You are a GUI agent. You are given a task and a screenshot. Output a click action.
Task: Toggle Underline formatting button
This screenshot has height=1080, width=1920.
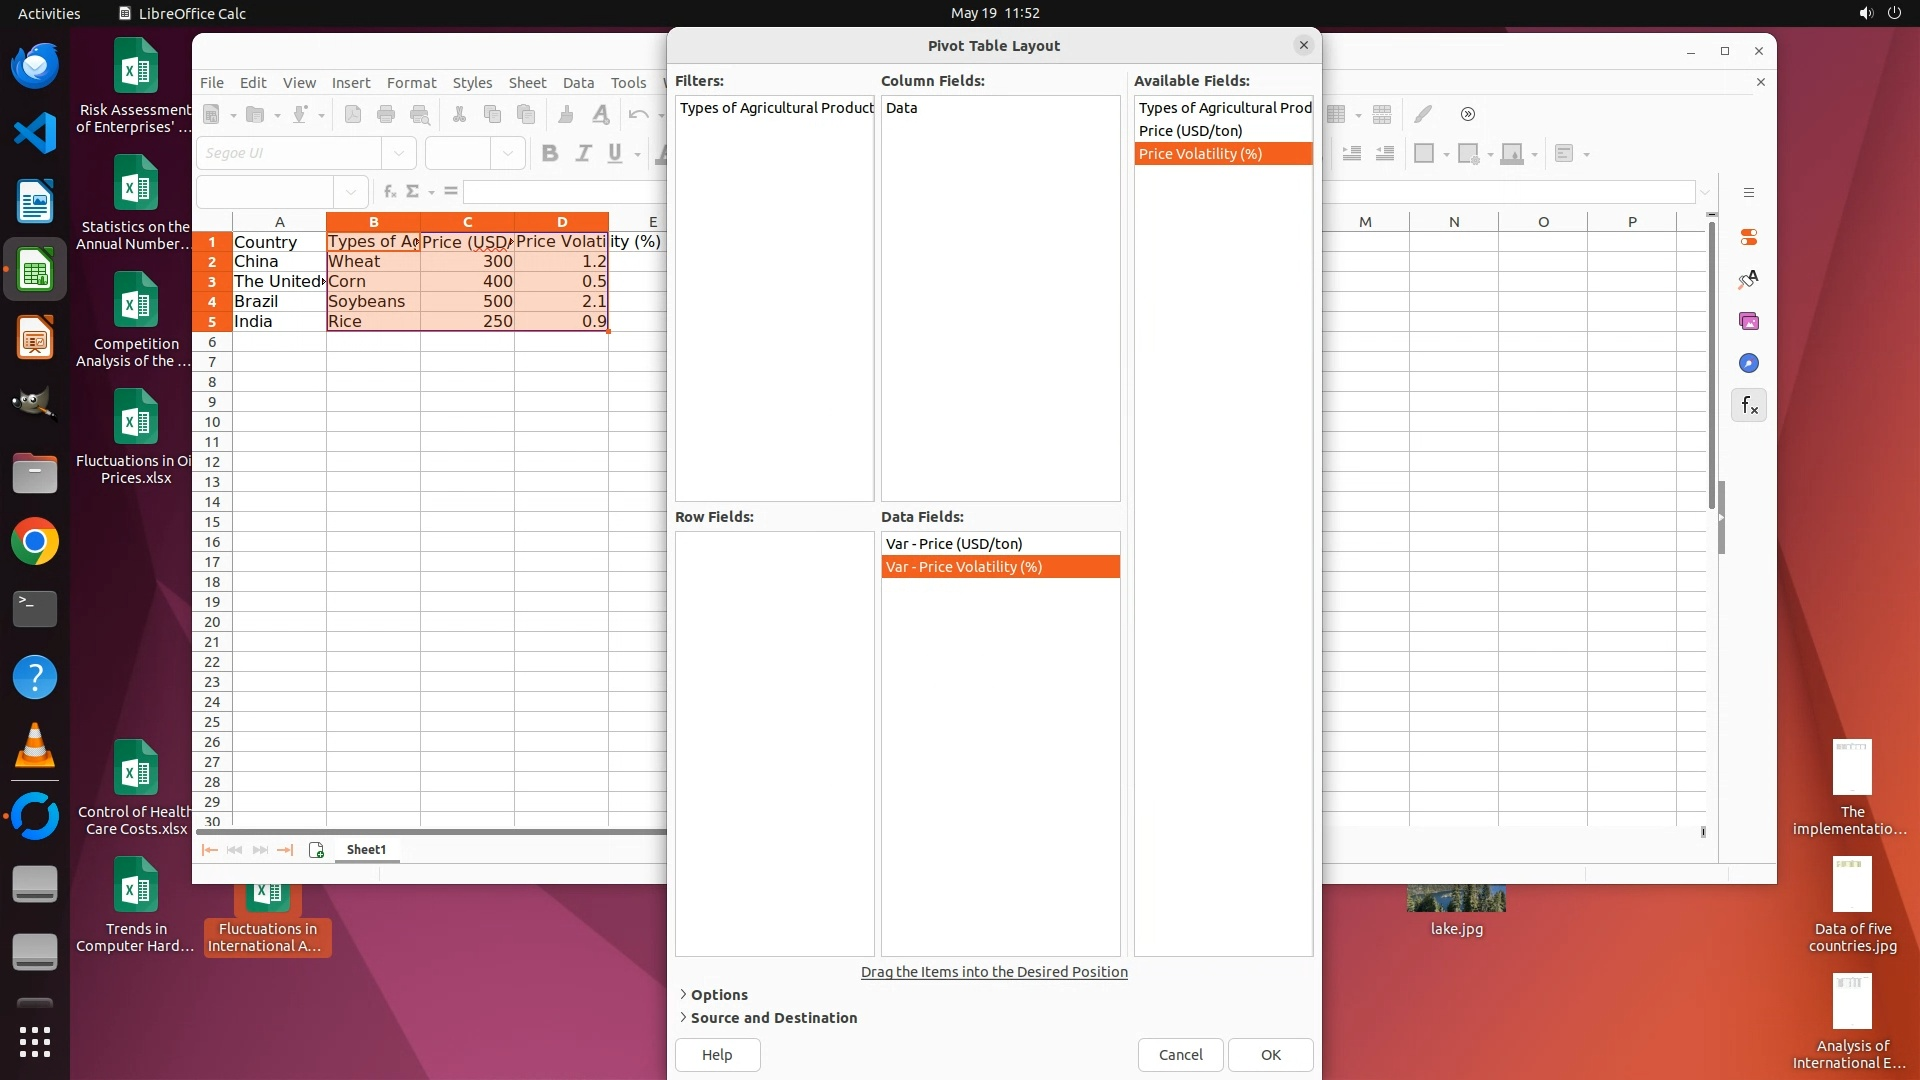click(x=615, y=153)
